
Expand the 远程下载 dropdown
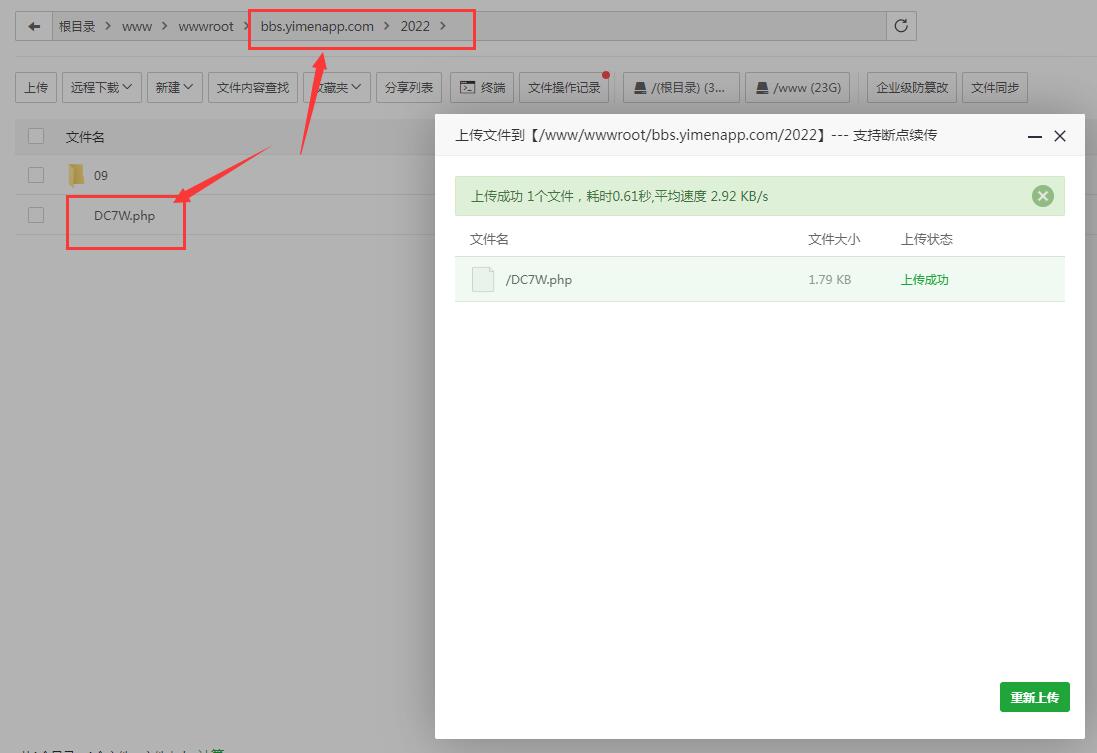pos(101,87)
